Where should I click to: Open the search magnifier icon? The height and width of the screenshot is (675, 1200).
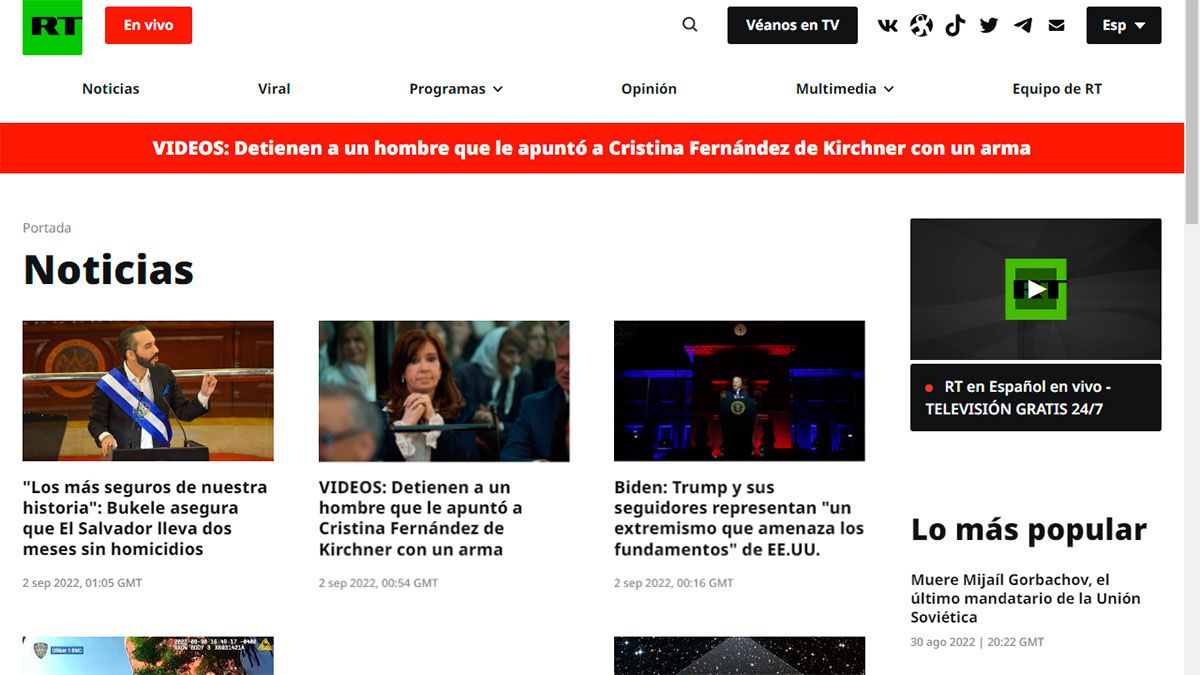coord(690,25)
